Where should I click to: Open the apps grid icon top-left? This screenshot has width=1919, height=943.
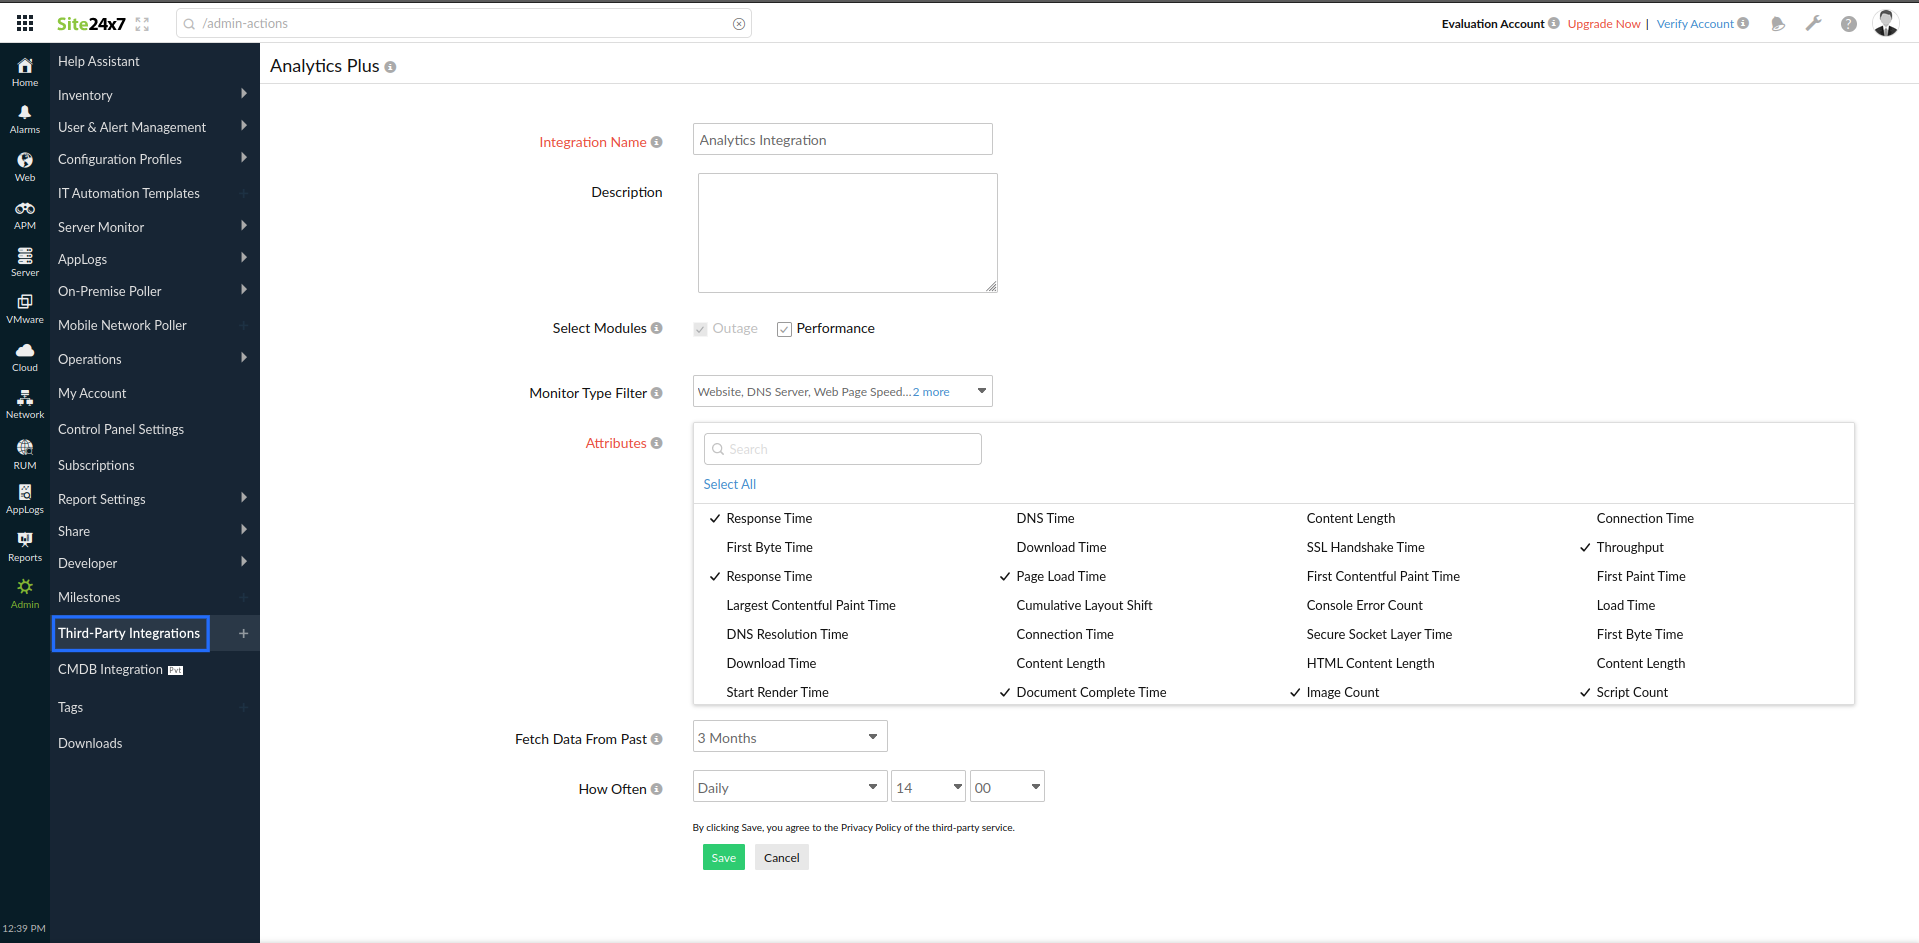(25, 22)
